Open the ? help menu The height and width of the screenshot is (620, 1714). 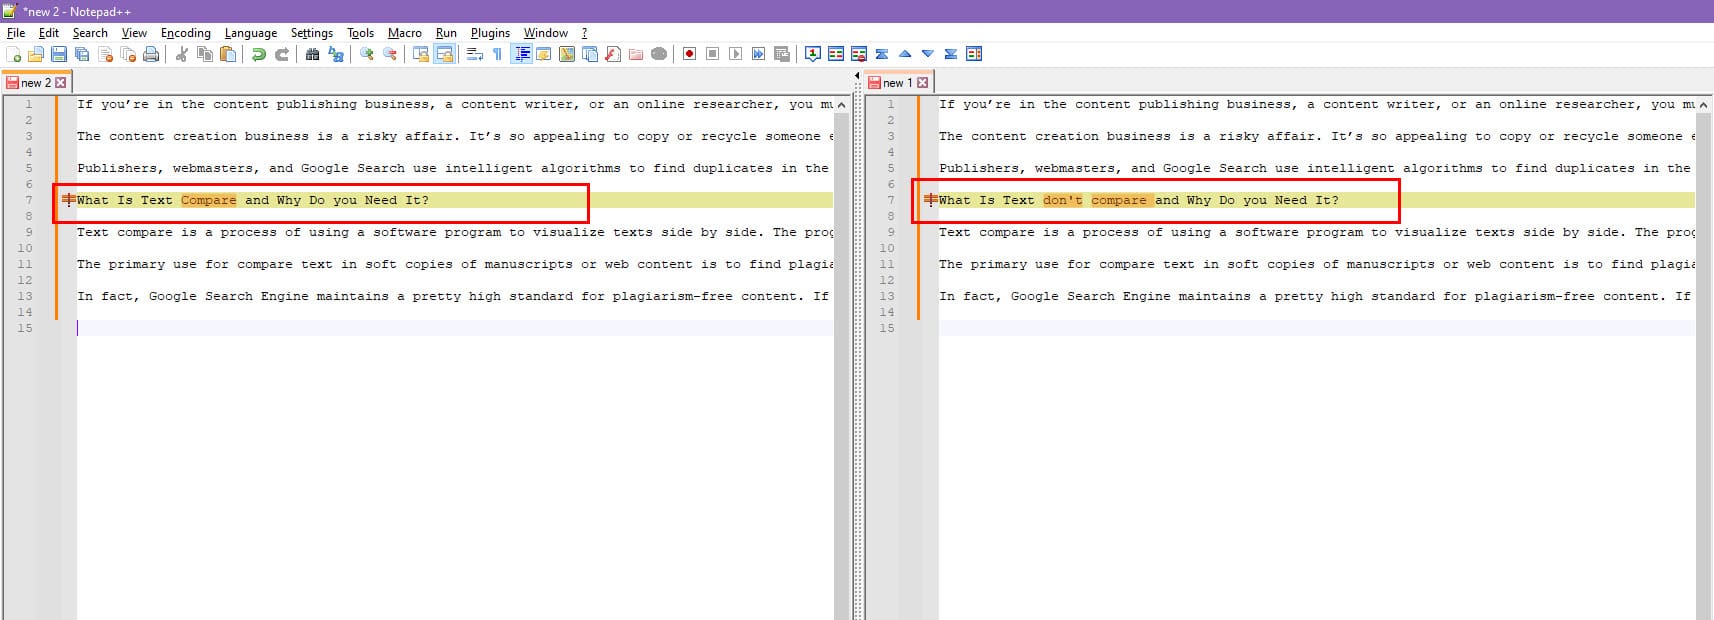coord(584,33)
